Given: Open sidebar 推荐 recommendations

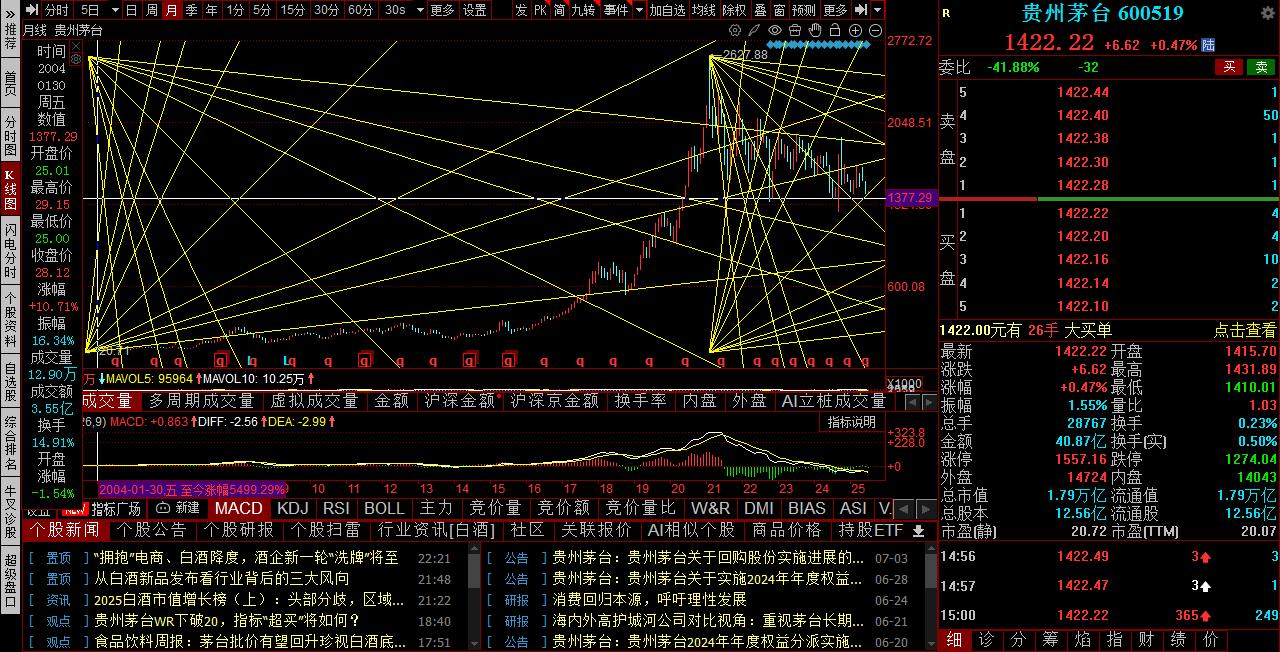Looking at the screenshot, I should tap(10, 30).
